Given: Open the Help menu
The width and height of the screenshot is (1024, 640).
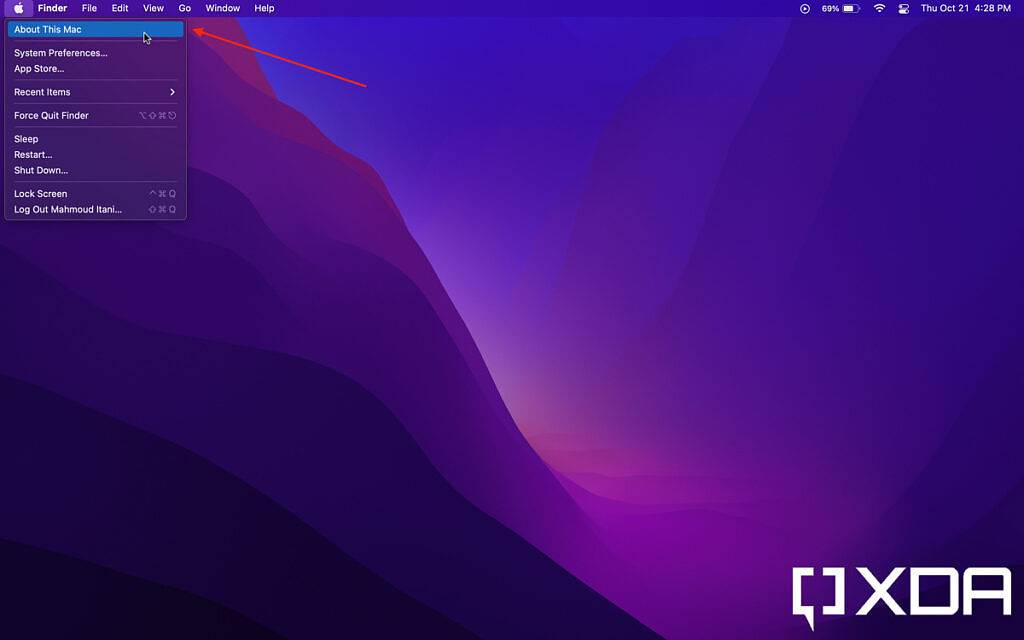Looking at the screenshot, I should (x=263, y=8).
